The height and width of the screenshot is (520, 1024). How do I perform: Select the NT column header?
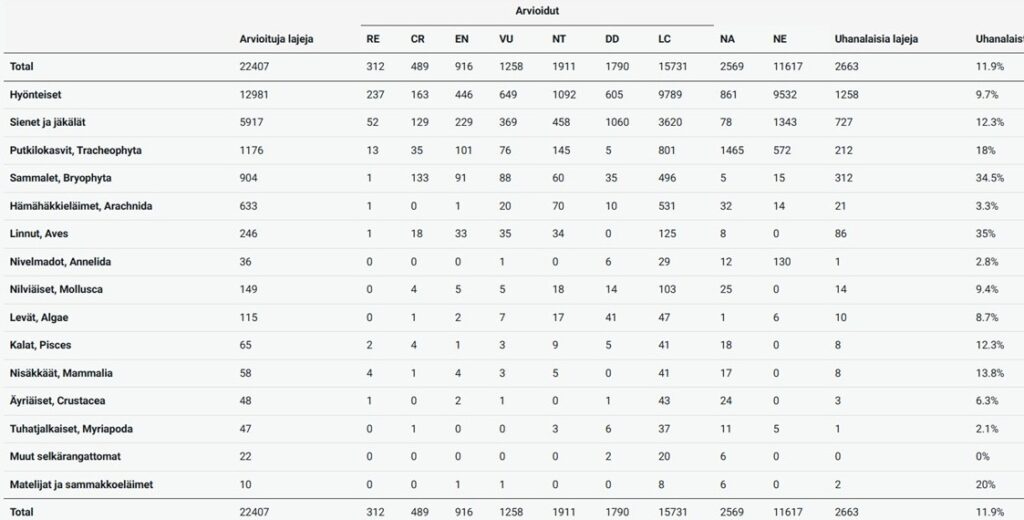tap(558, 39)
